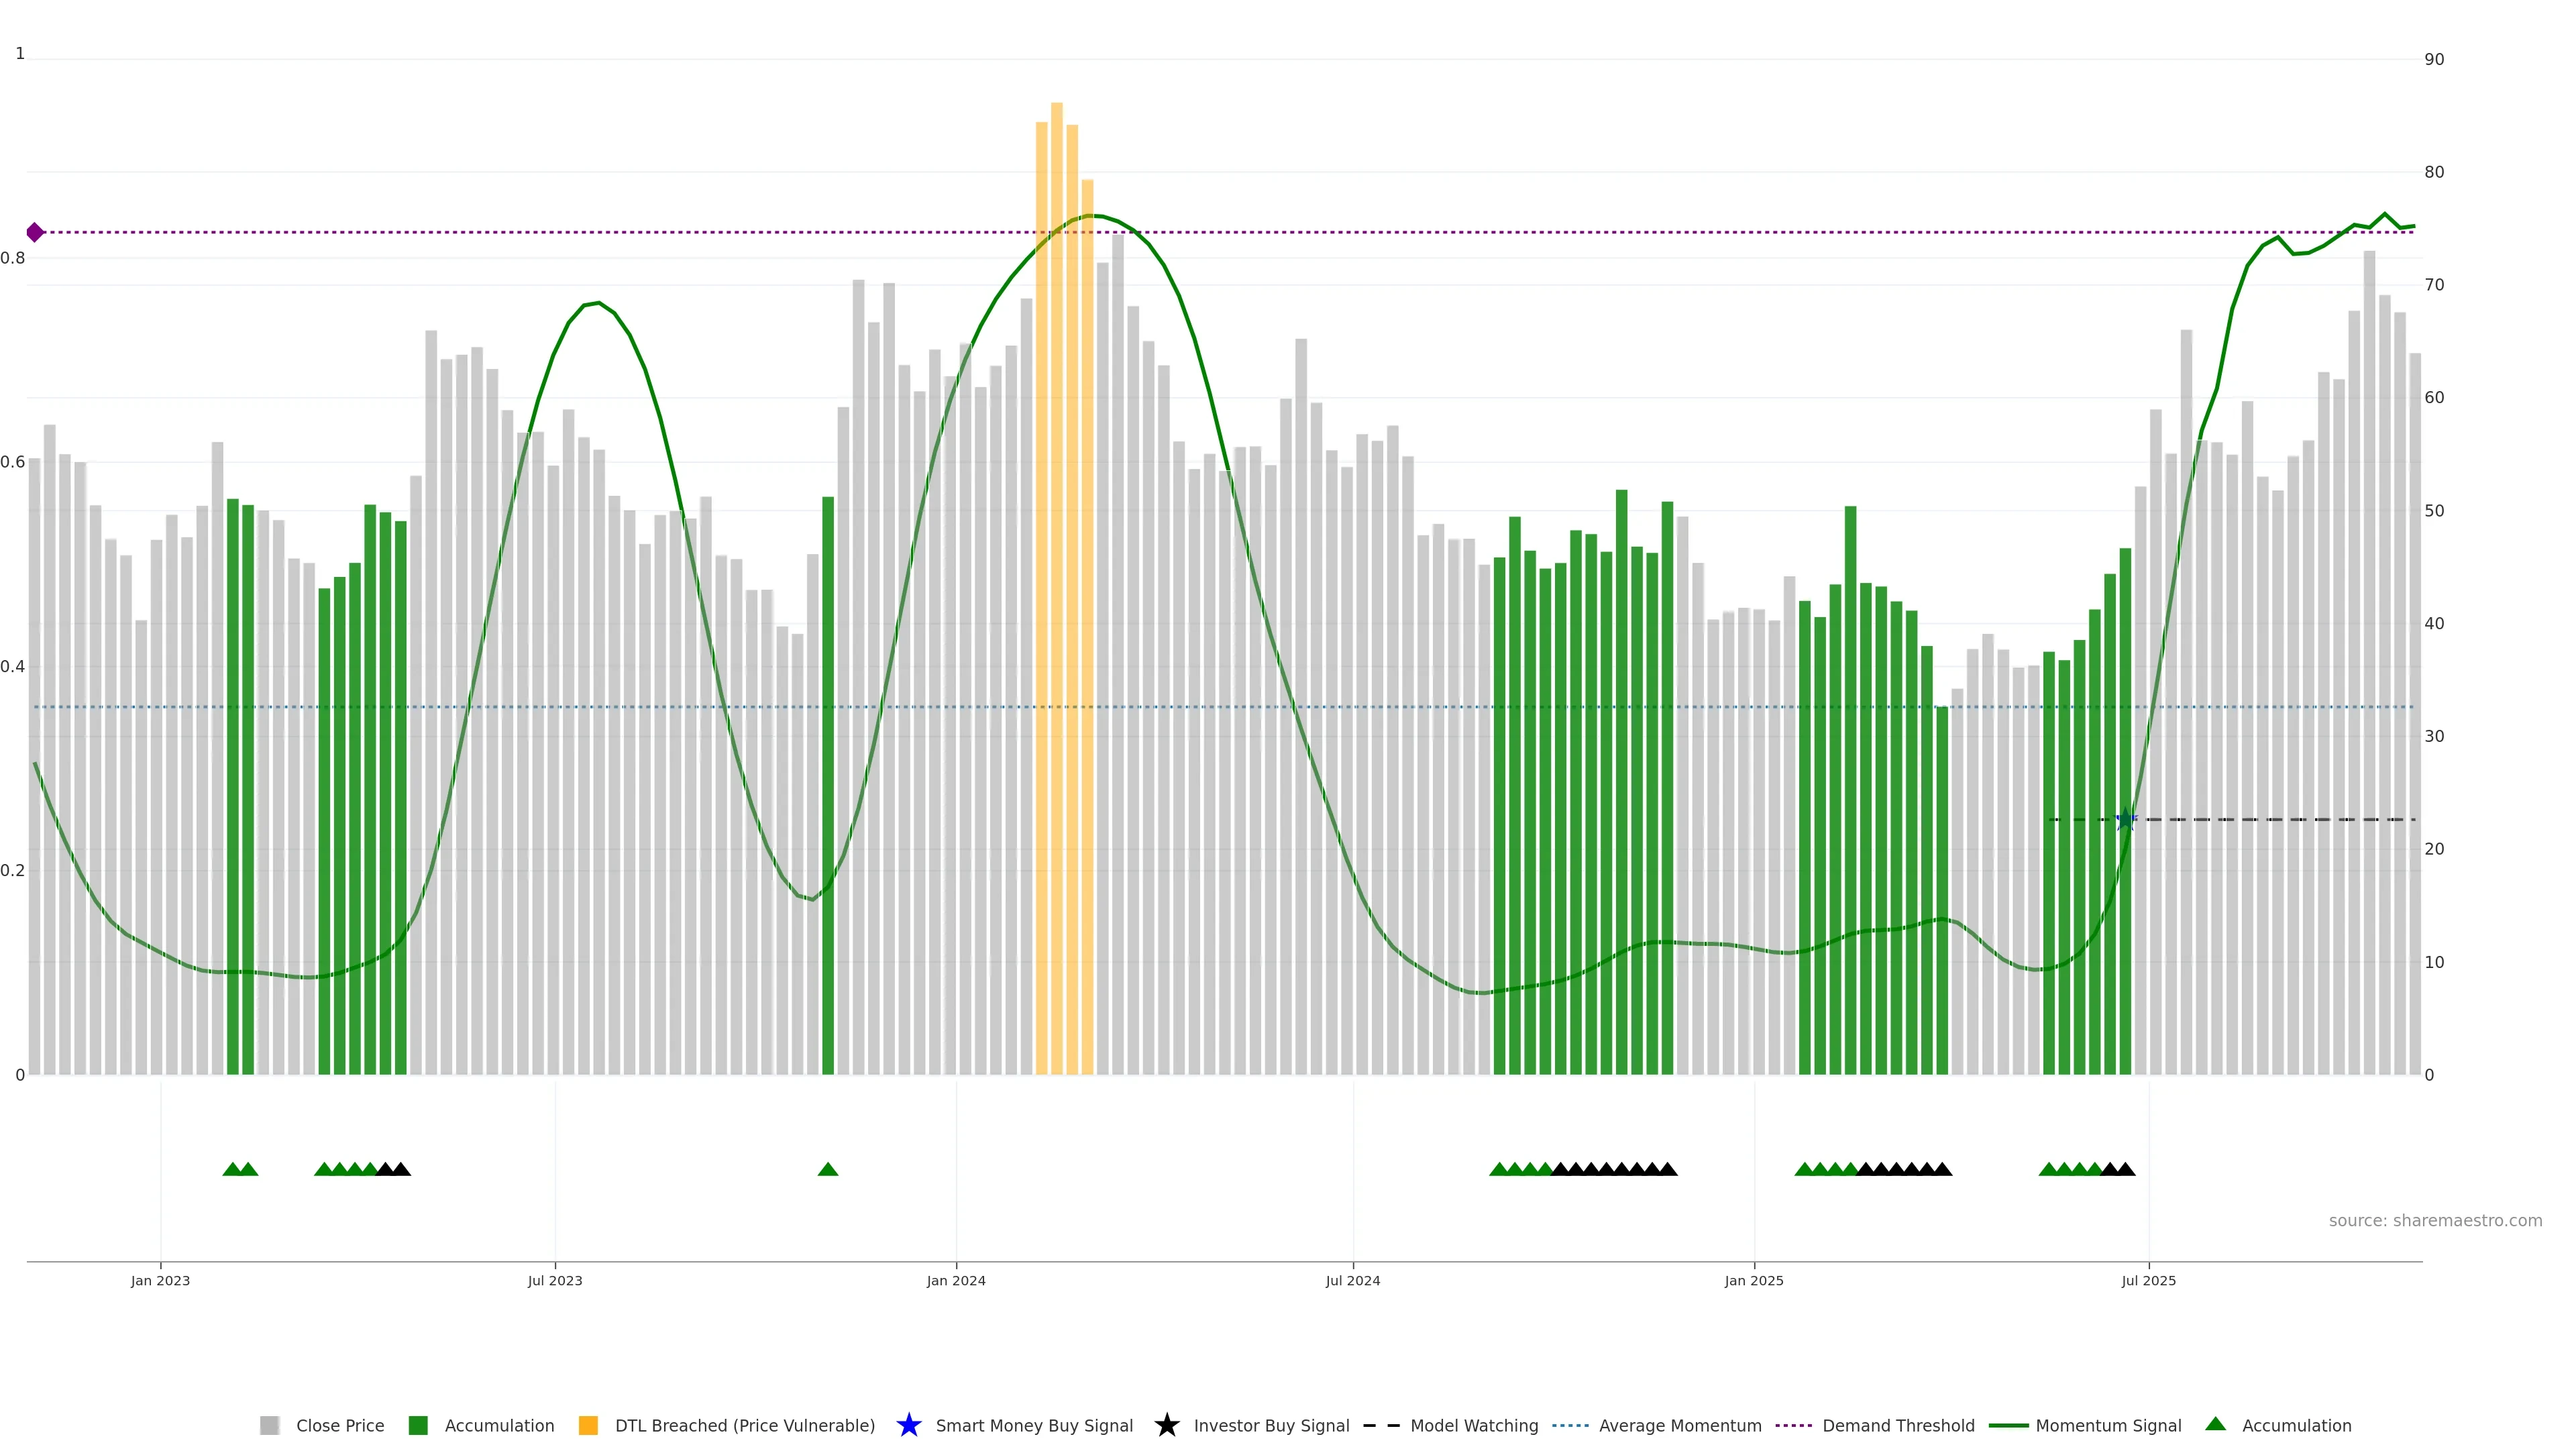Click blue star icon in legend
2576x1449 pixels.
click(x=908, y=1425)
